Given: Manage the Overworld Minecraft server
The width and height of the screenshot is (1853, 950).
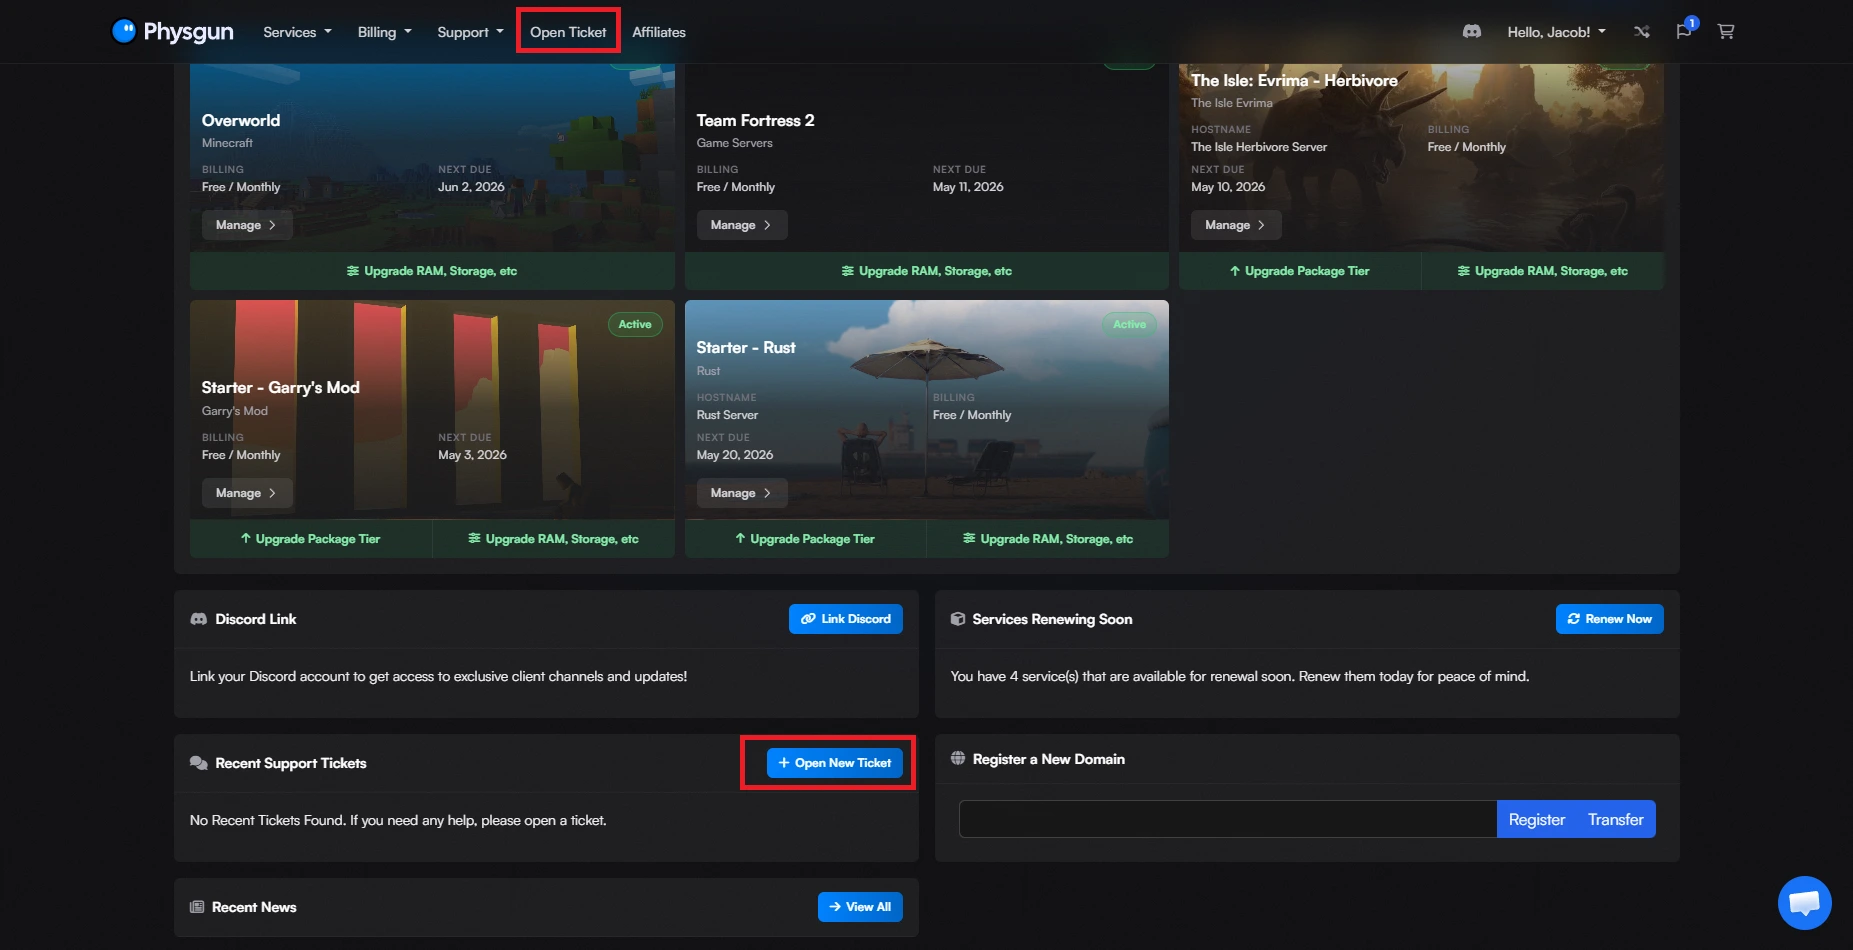Looking at the screenshot, I should pos(247,225).
